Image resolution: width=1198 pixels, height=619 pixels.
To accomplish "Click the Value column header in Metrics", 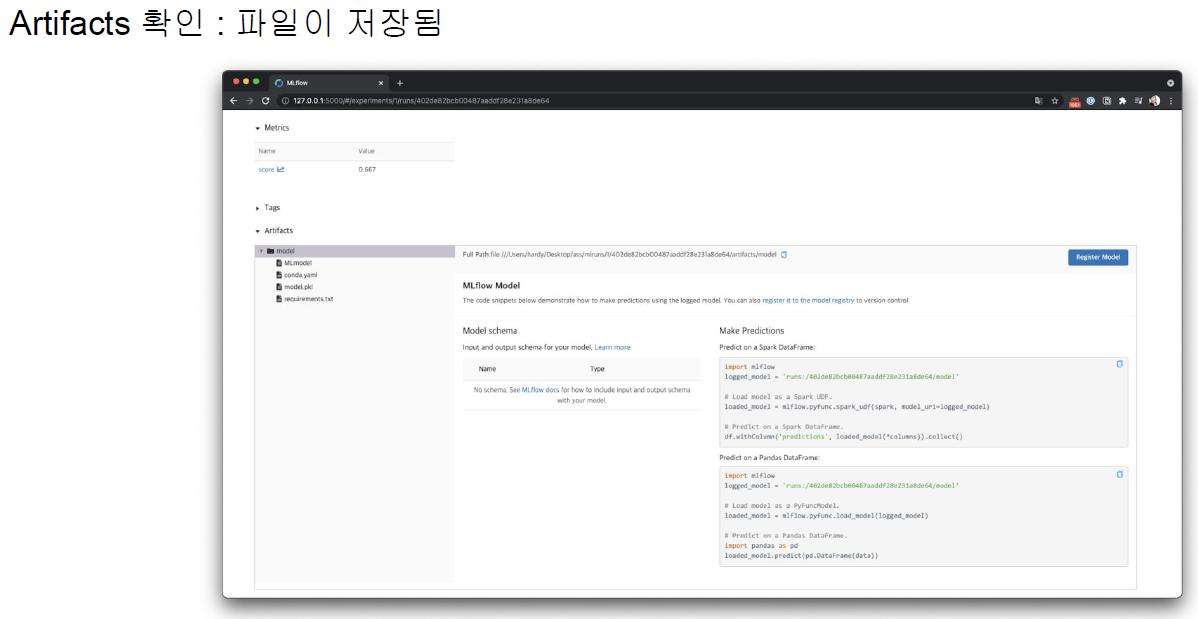I will coord(367,151).
